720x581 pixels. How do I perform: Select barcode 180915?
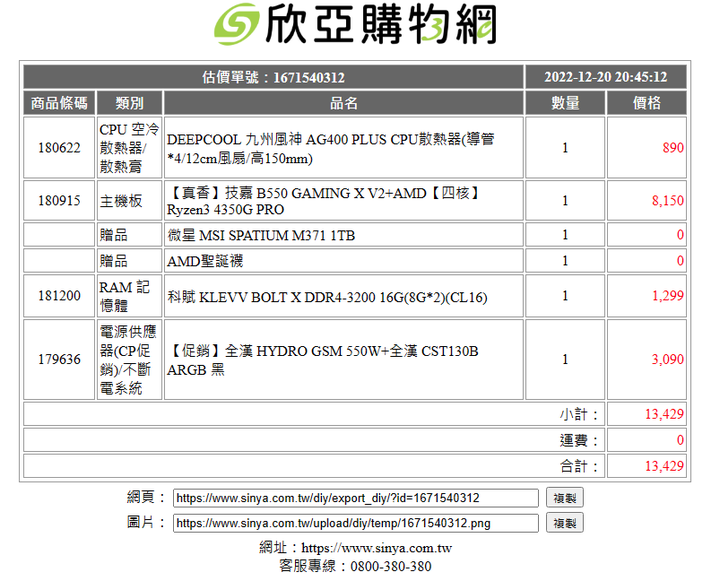pos(59,201)
